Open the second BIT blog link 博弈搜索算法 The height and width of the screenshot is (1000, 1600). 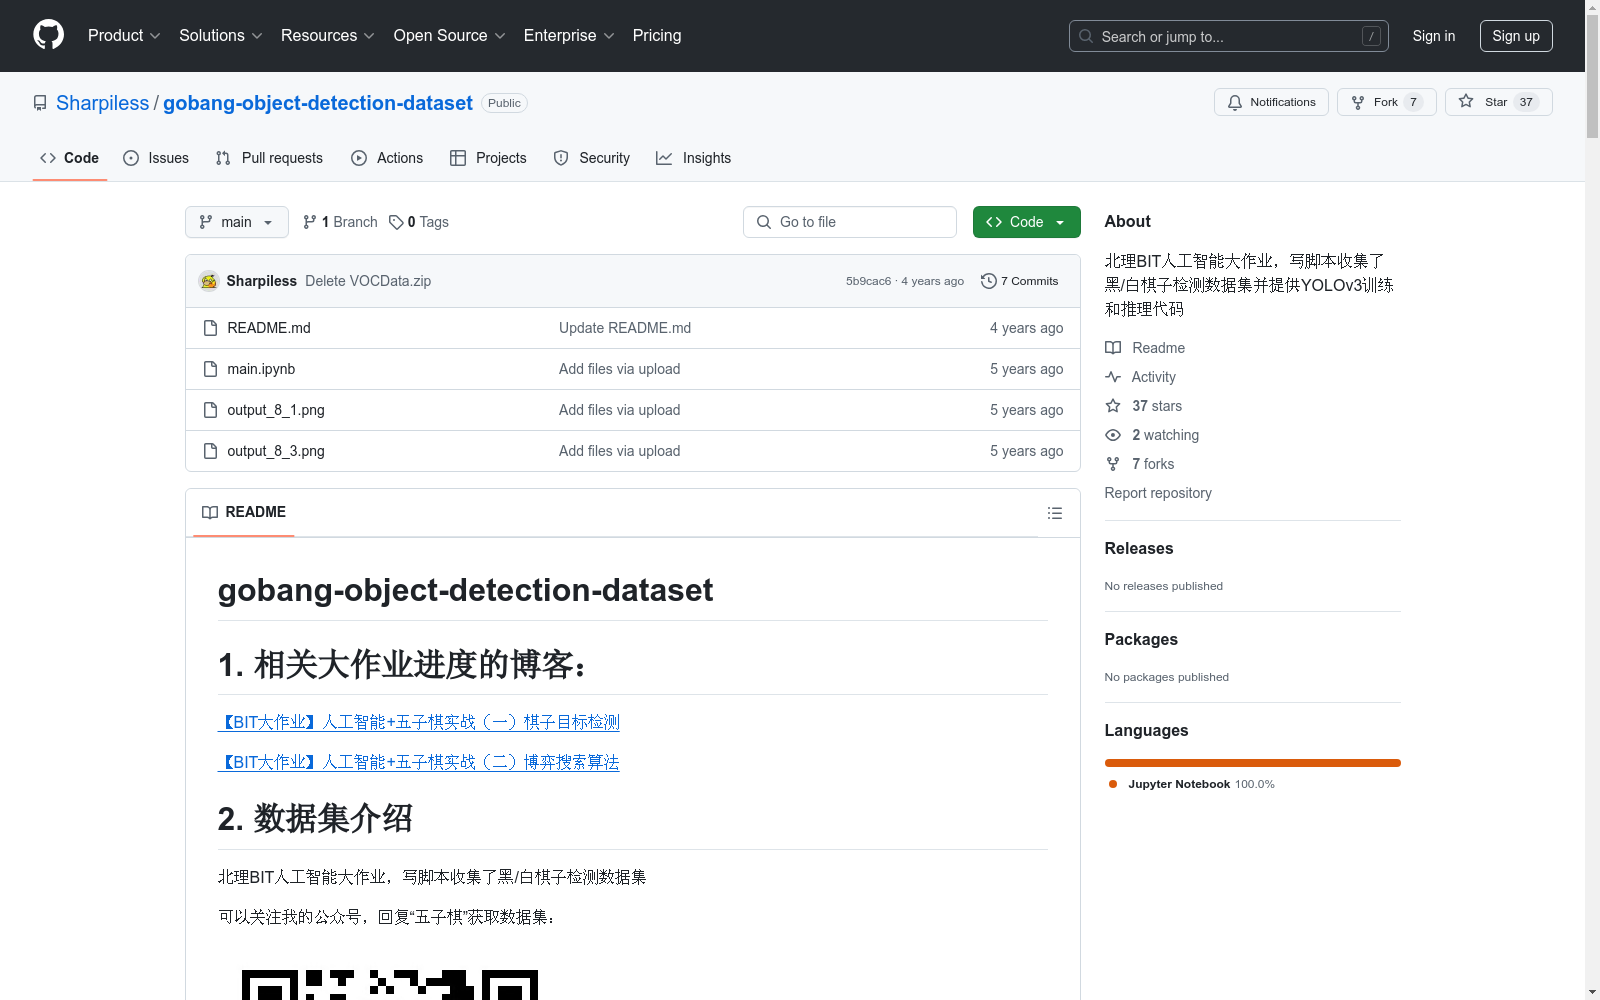click(419, 762)
